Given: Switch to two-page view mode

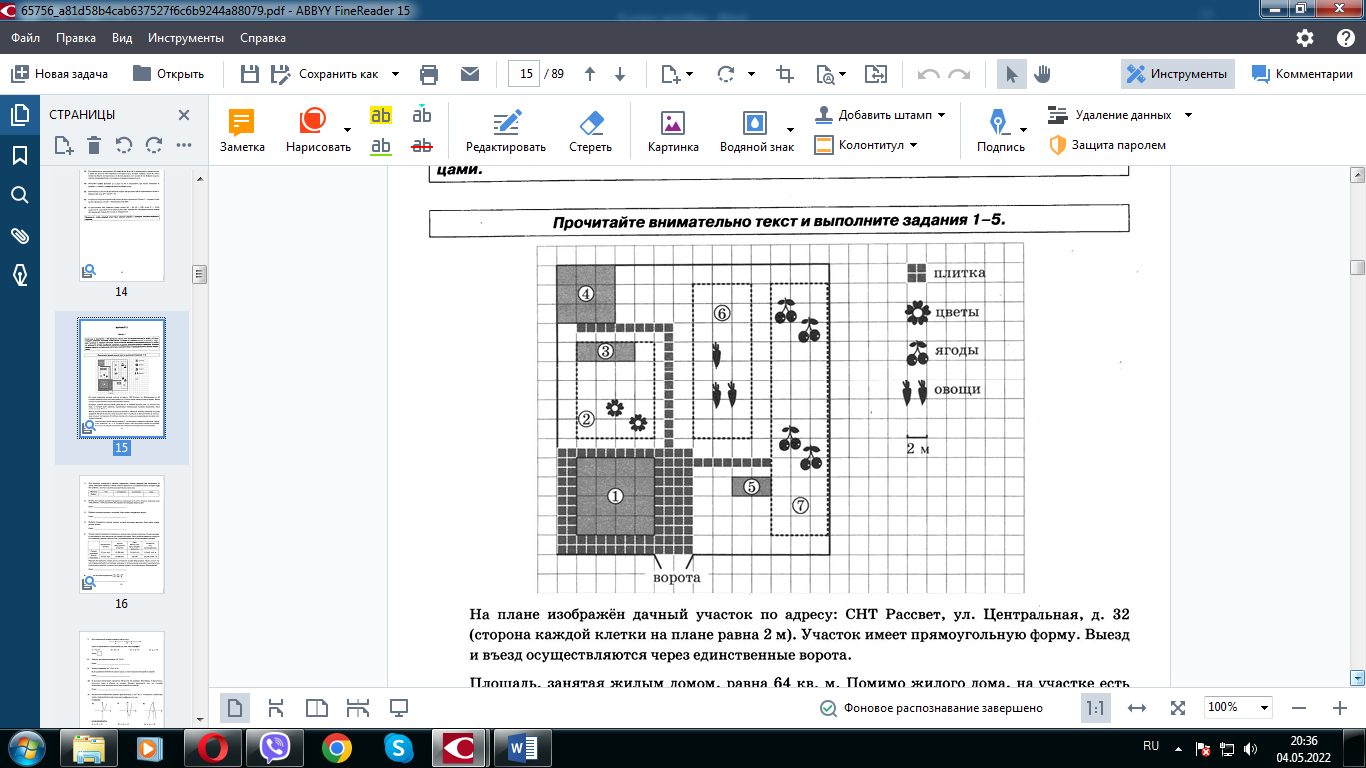Looking at the screenshot, I should tap(317, 708).
